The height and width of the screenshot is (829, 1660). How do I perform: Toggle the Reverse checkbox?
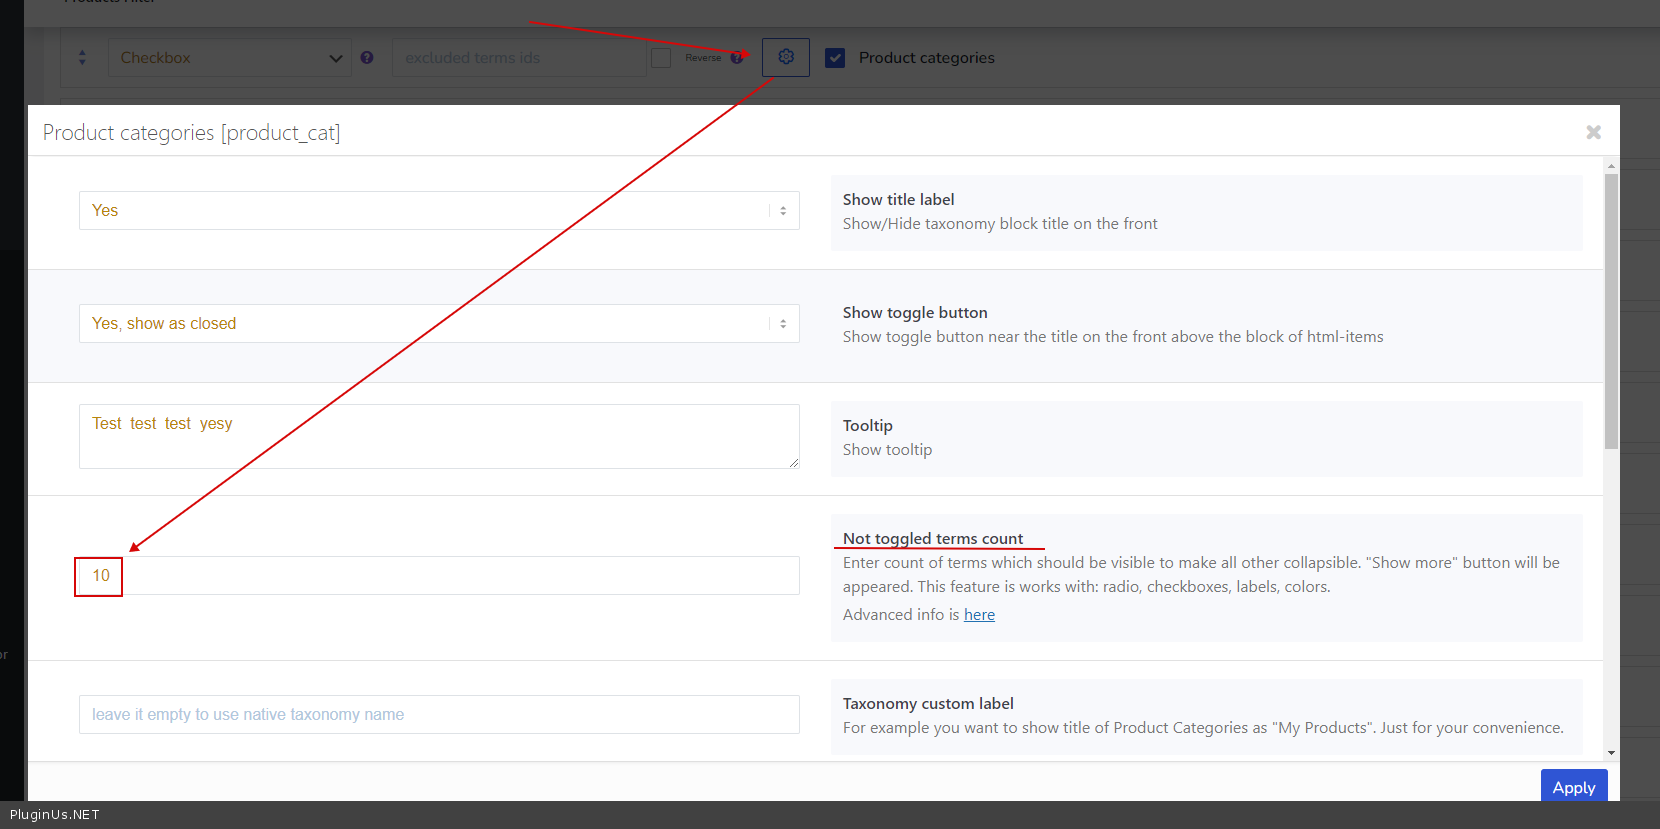[661, 58]
